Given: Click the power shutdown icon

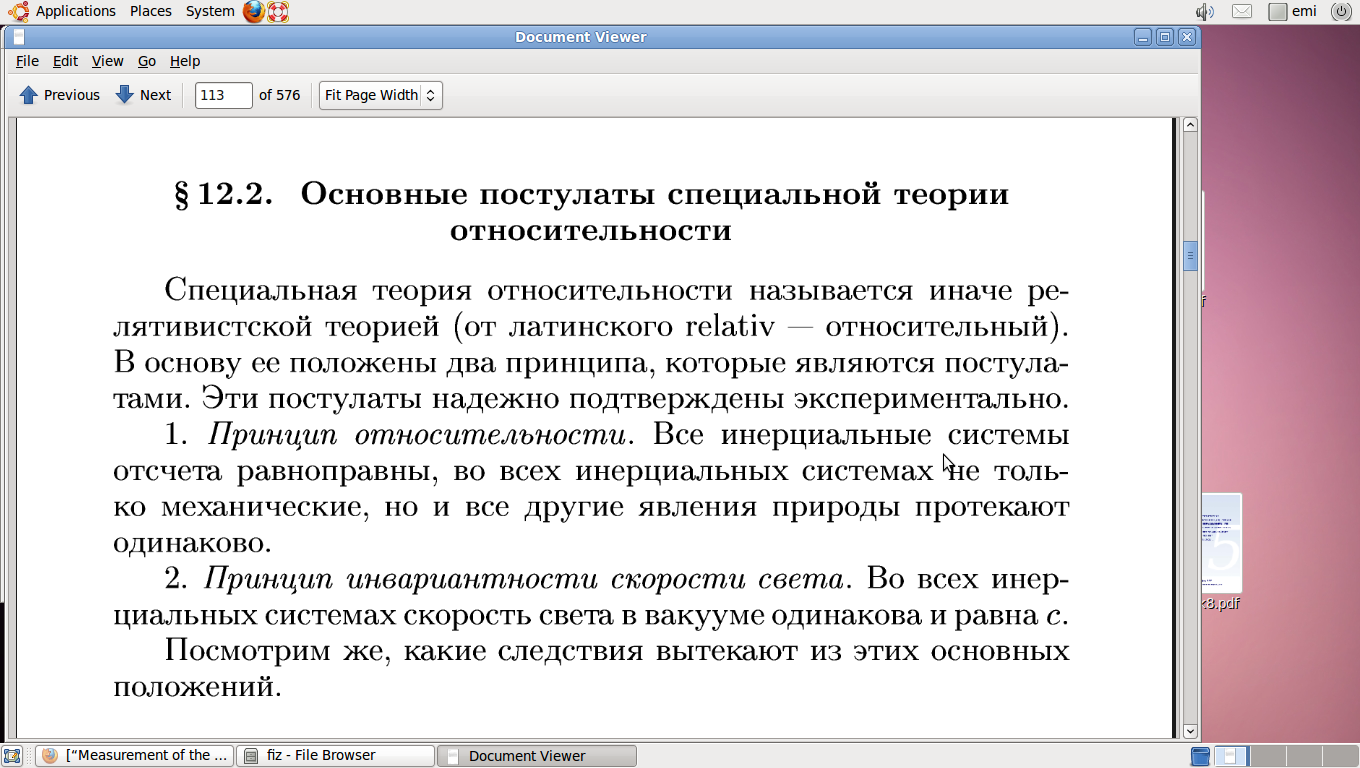Looking at the screenshot, I should 1341,12.
